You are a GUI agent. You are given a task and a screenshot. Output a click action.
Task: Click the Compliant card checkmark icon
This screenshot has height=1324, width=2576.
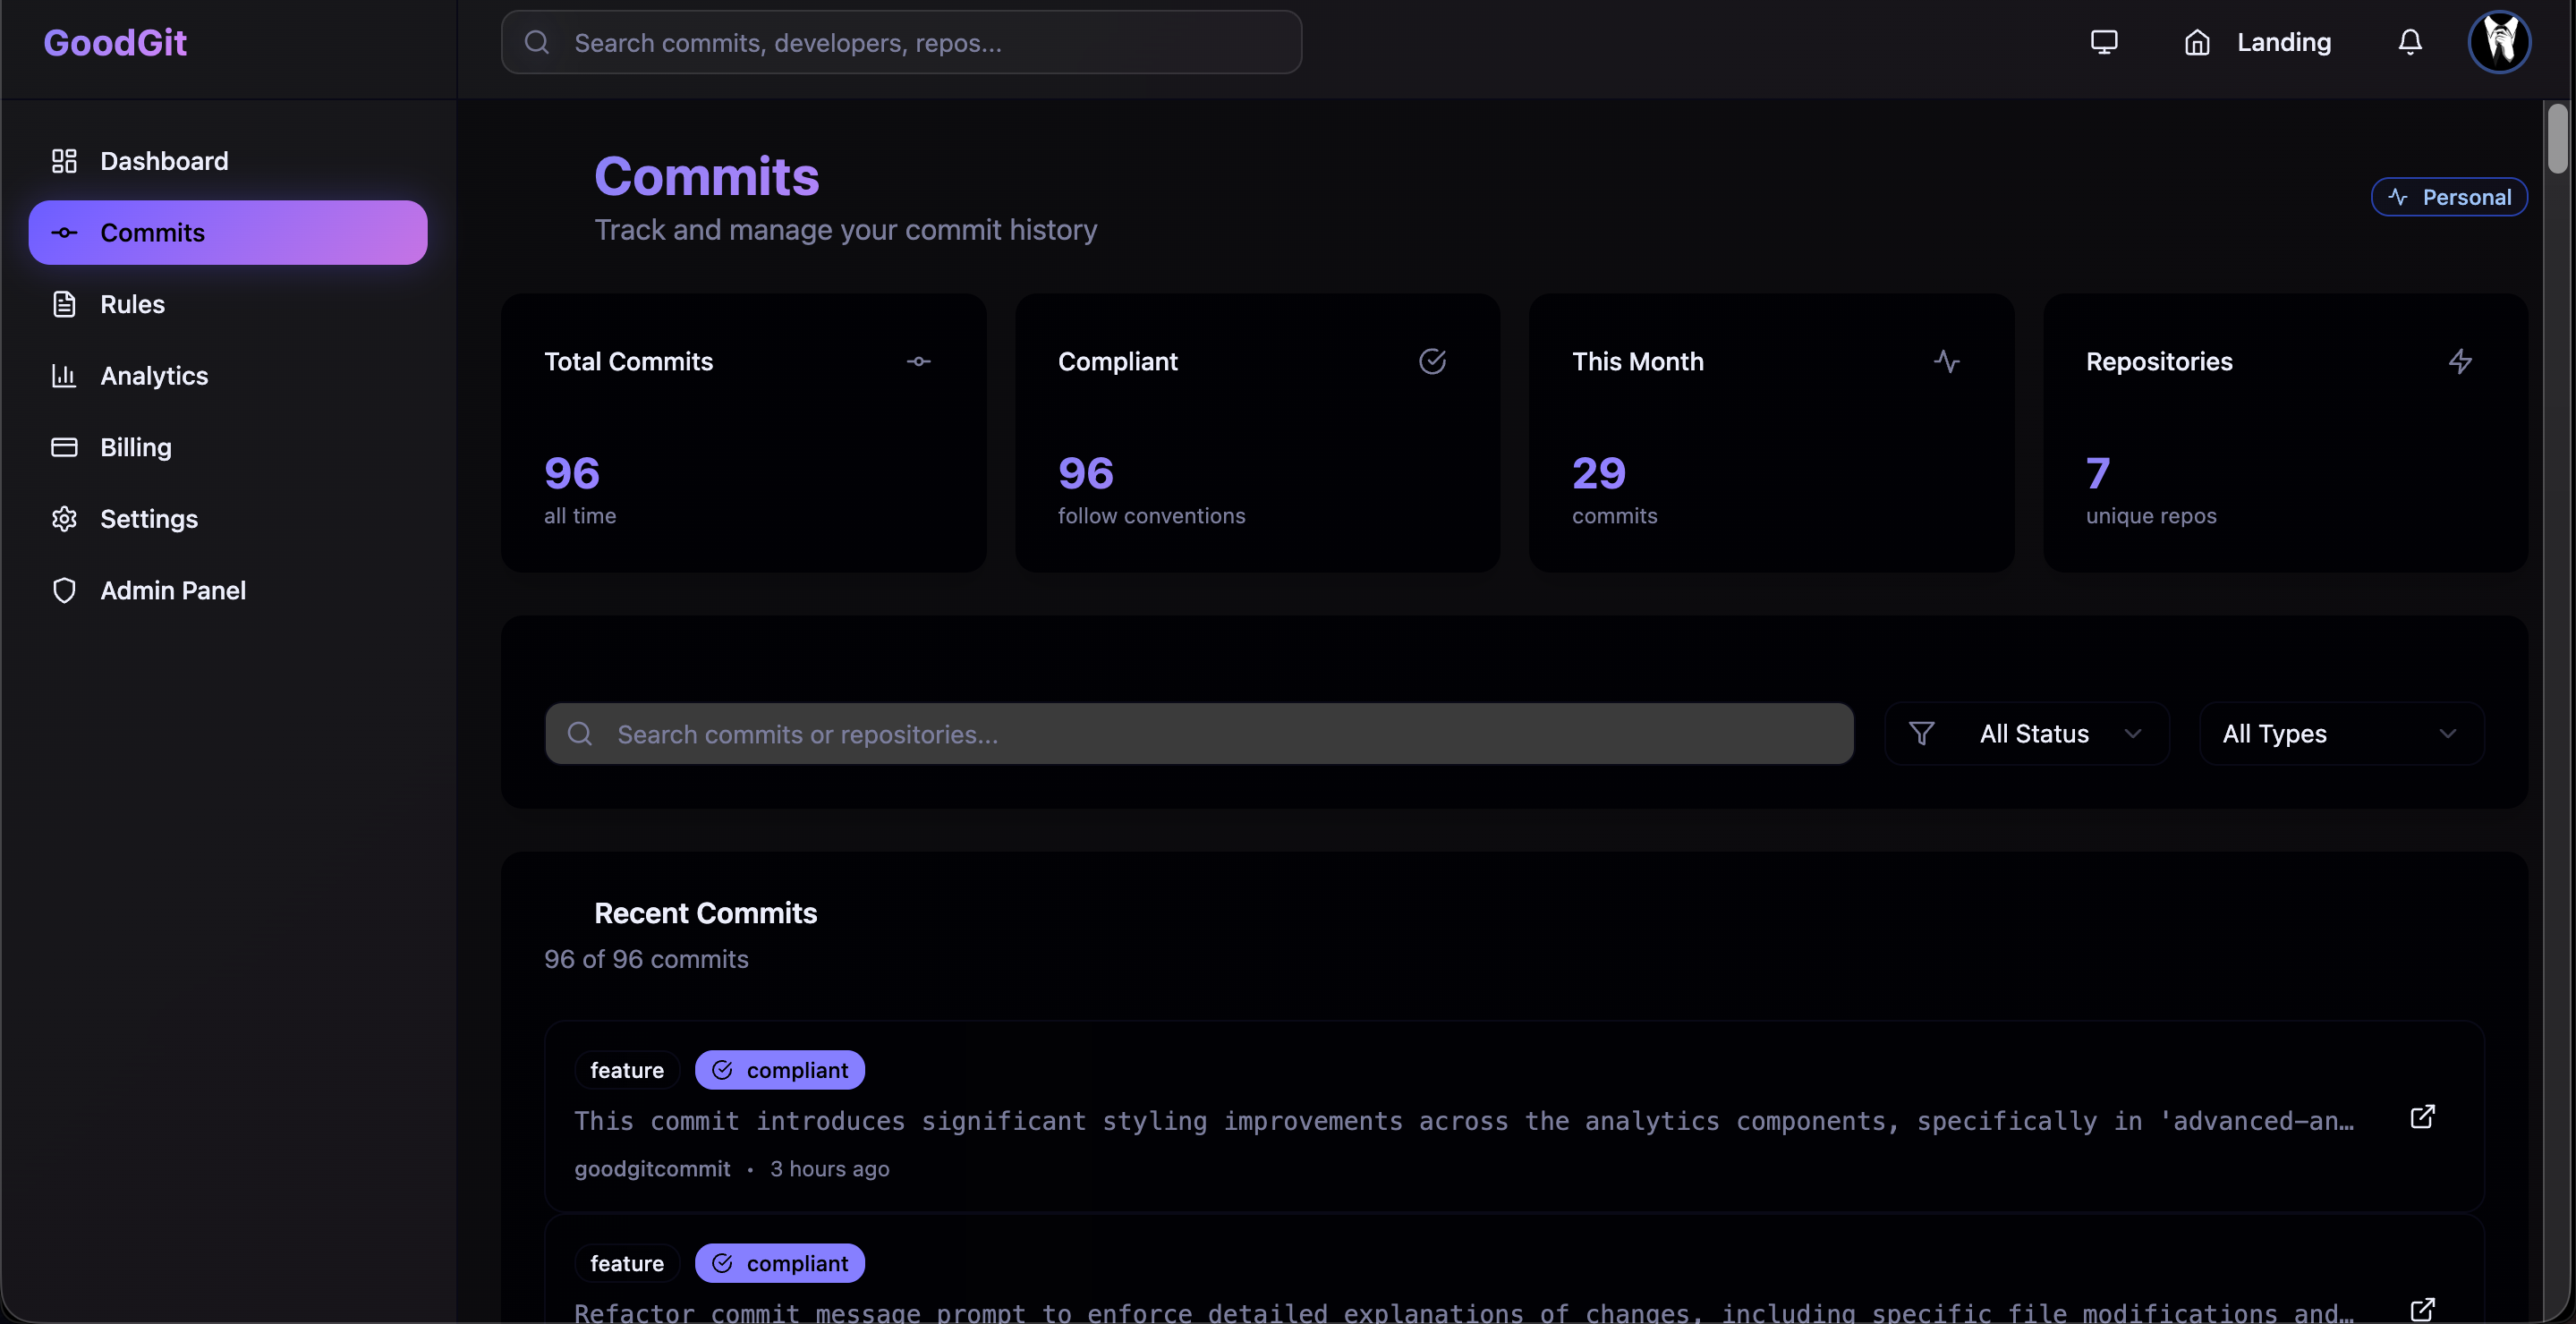click(1432, 361)
